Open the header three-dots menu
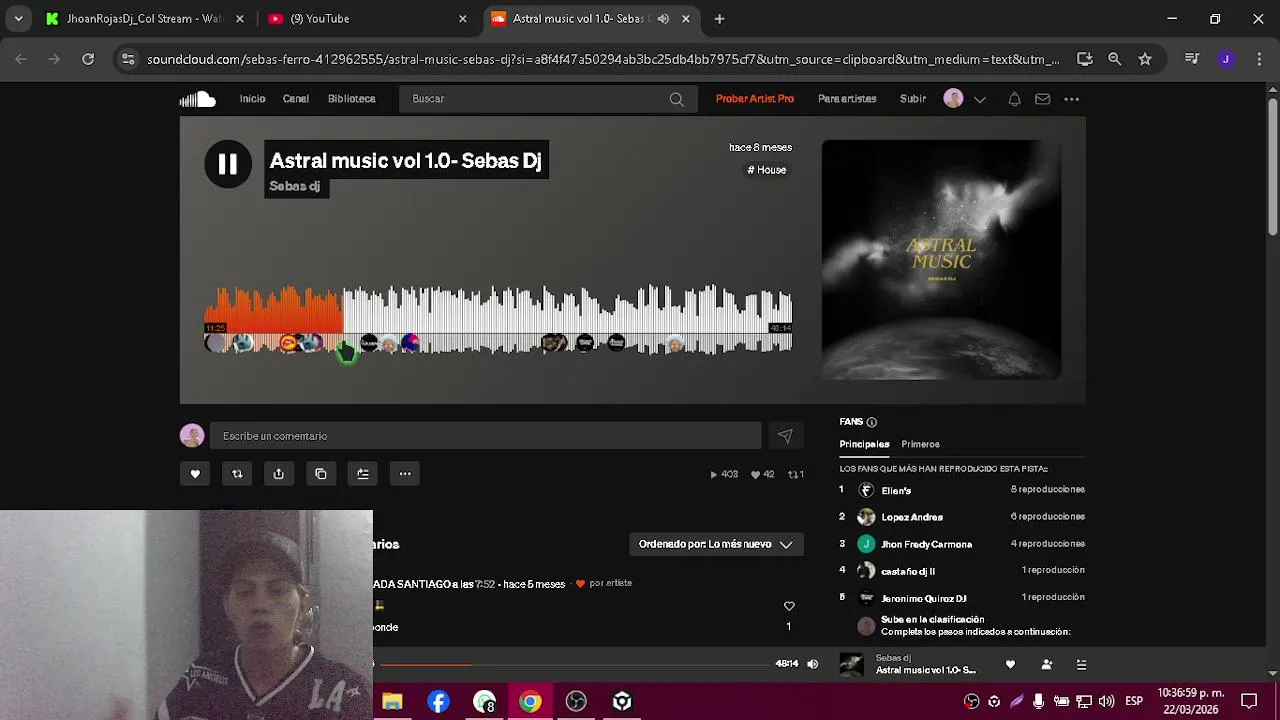 (x=1072, y=99)
